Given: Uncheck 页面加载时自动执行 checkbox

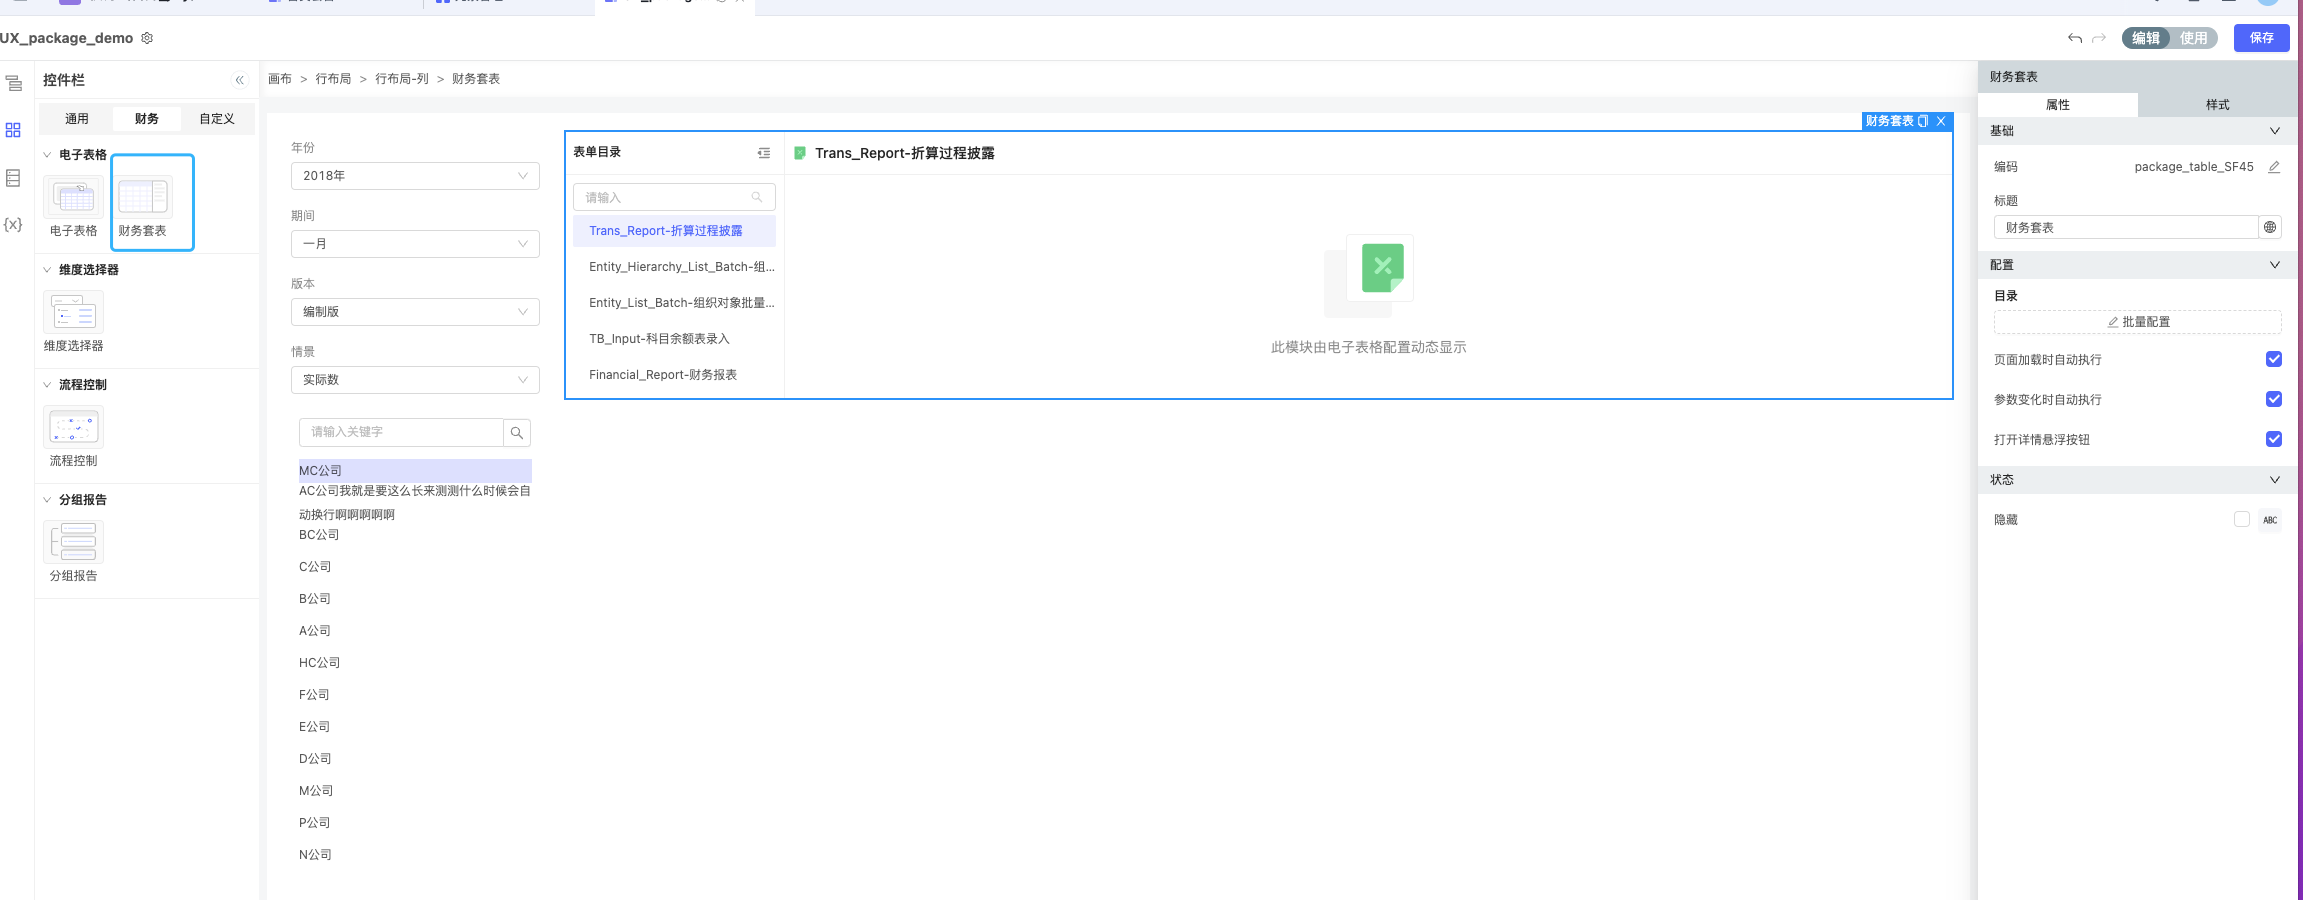Looking at the screenshot, I should [x=2273, y=359].
